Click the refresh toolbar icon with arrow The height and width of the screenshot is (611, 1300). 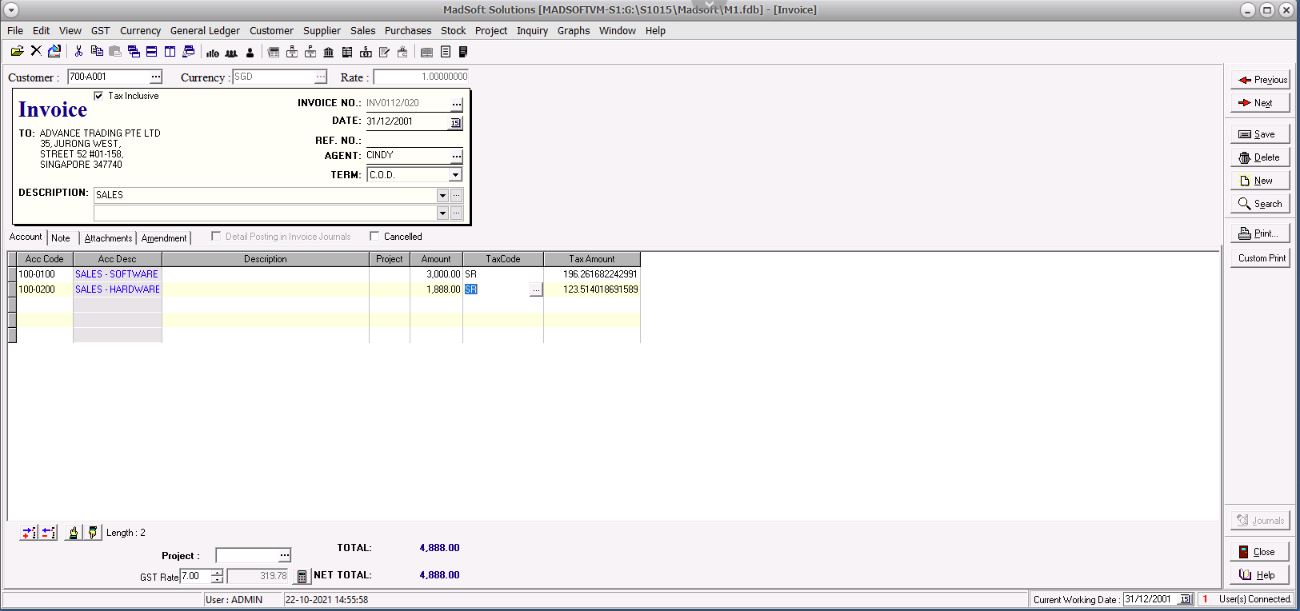pyautogui.click(x=54, y=50)
